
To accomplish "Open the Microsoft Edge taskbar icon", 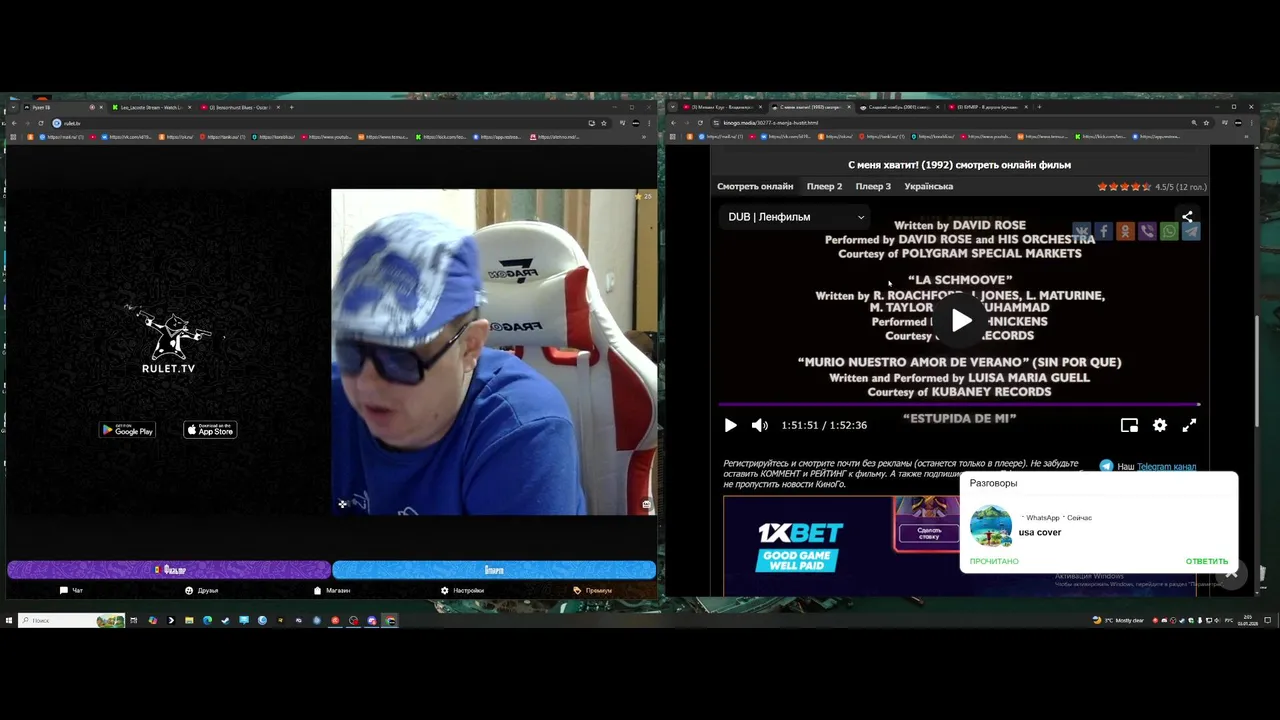I will 207,620.
